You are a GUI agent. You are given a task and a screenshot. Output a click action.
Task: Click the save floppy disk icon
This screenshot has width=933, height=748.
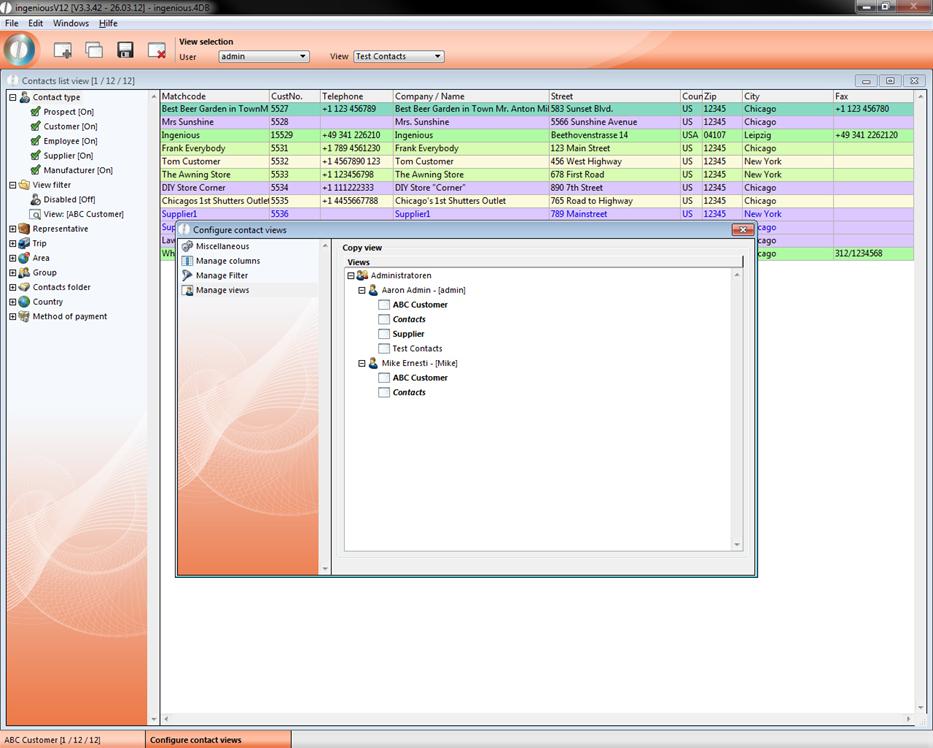click(125, 50)
